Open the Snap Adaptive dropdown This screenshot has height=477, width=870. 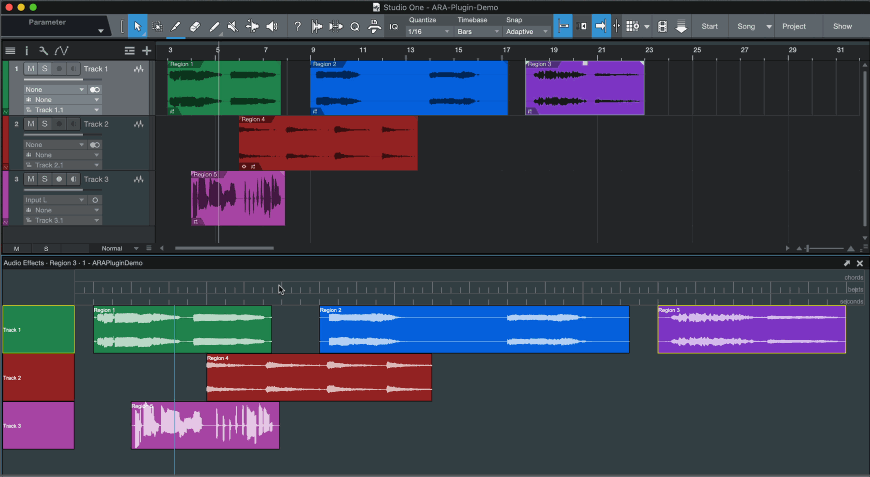527,32
